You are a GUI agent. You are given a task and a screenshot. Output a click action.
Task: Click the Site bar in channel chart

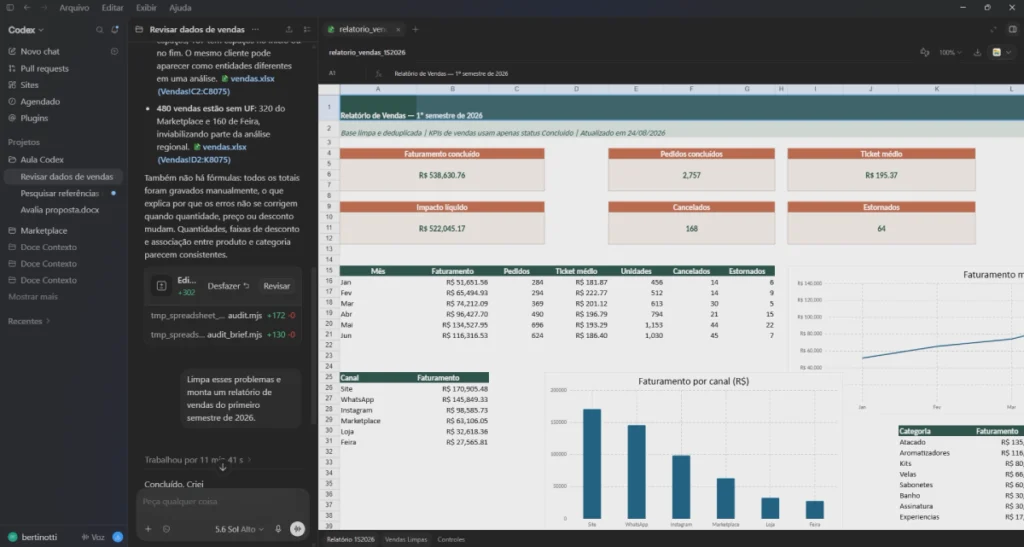pyautogui.click(x=592, y=464)
